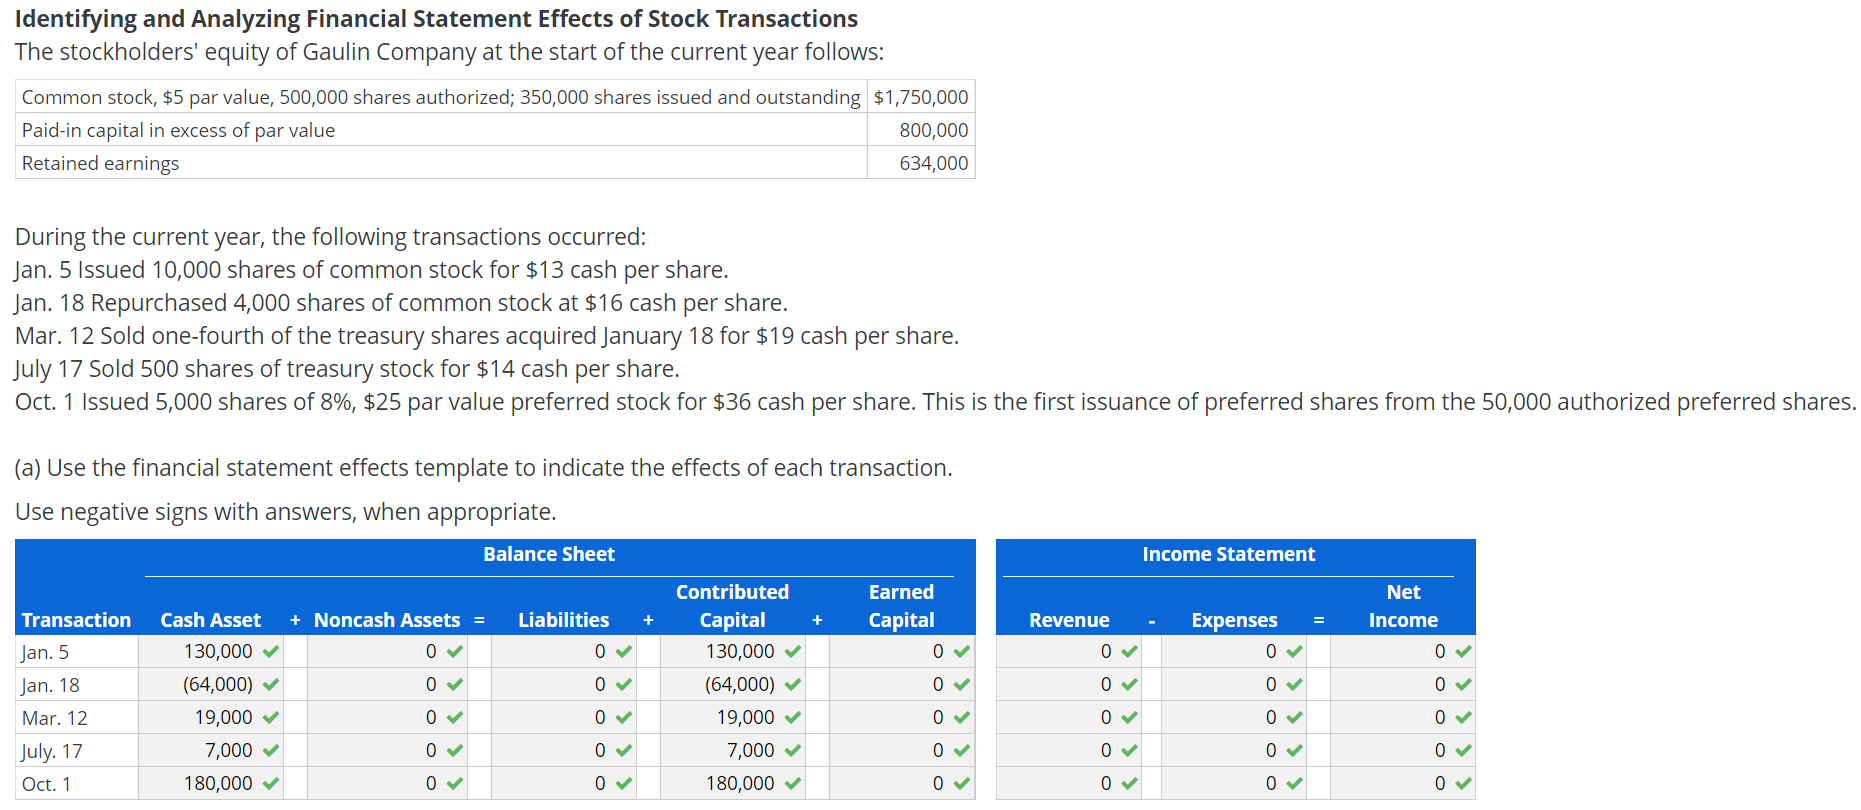Screen dimensions: 1861x810
Task: Click Jan. 5 Contributed Capital field 130,000
Action: [733, 651]
